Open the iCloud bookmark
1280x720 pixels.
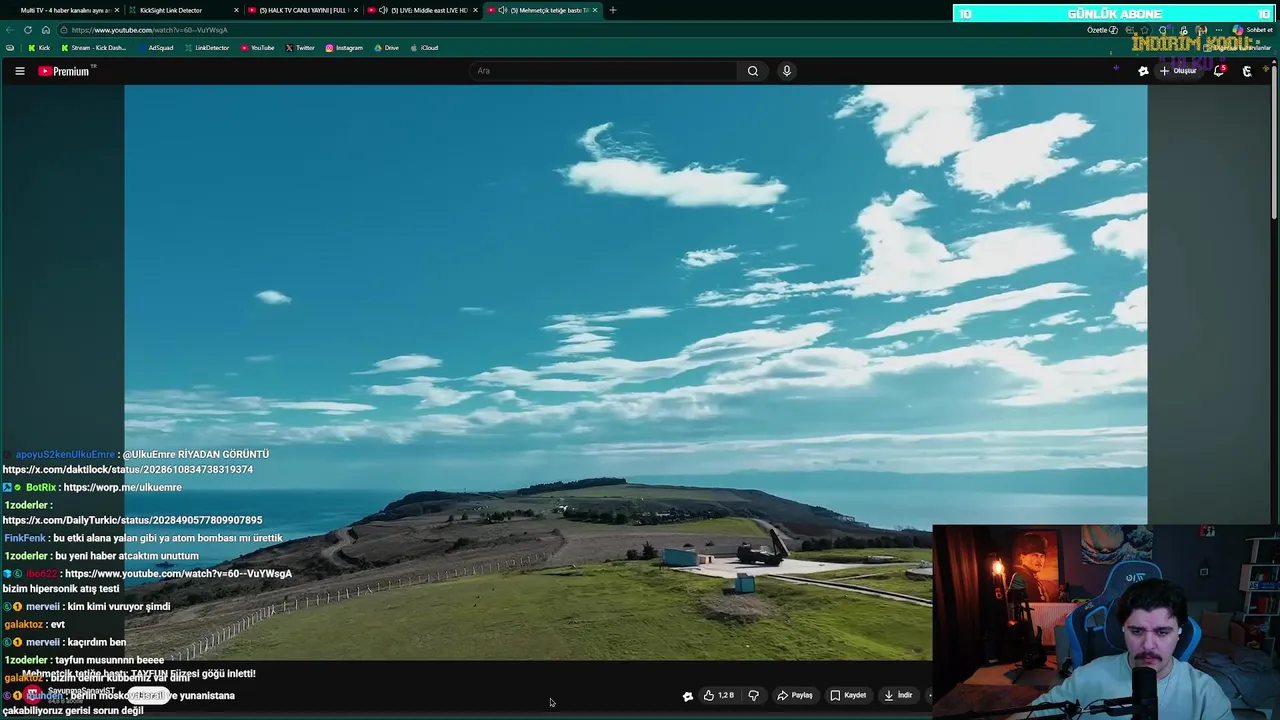pos(425,48)
